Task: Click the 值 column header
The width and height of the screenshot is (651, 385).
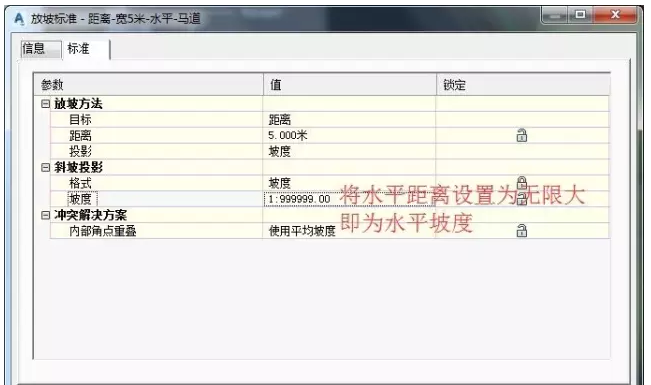Action: (x=350, y=85)
